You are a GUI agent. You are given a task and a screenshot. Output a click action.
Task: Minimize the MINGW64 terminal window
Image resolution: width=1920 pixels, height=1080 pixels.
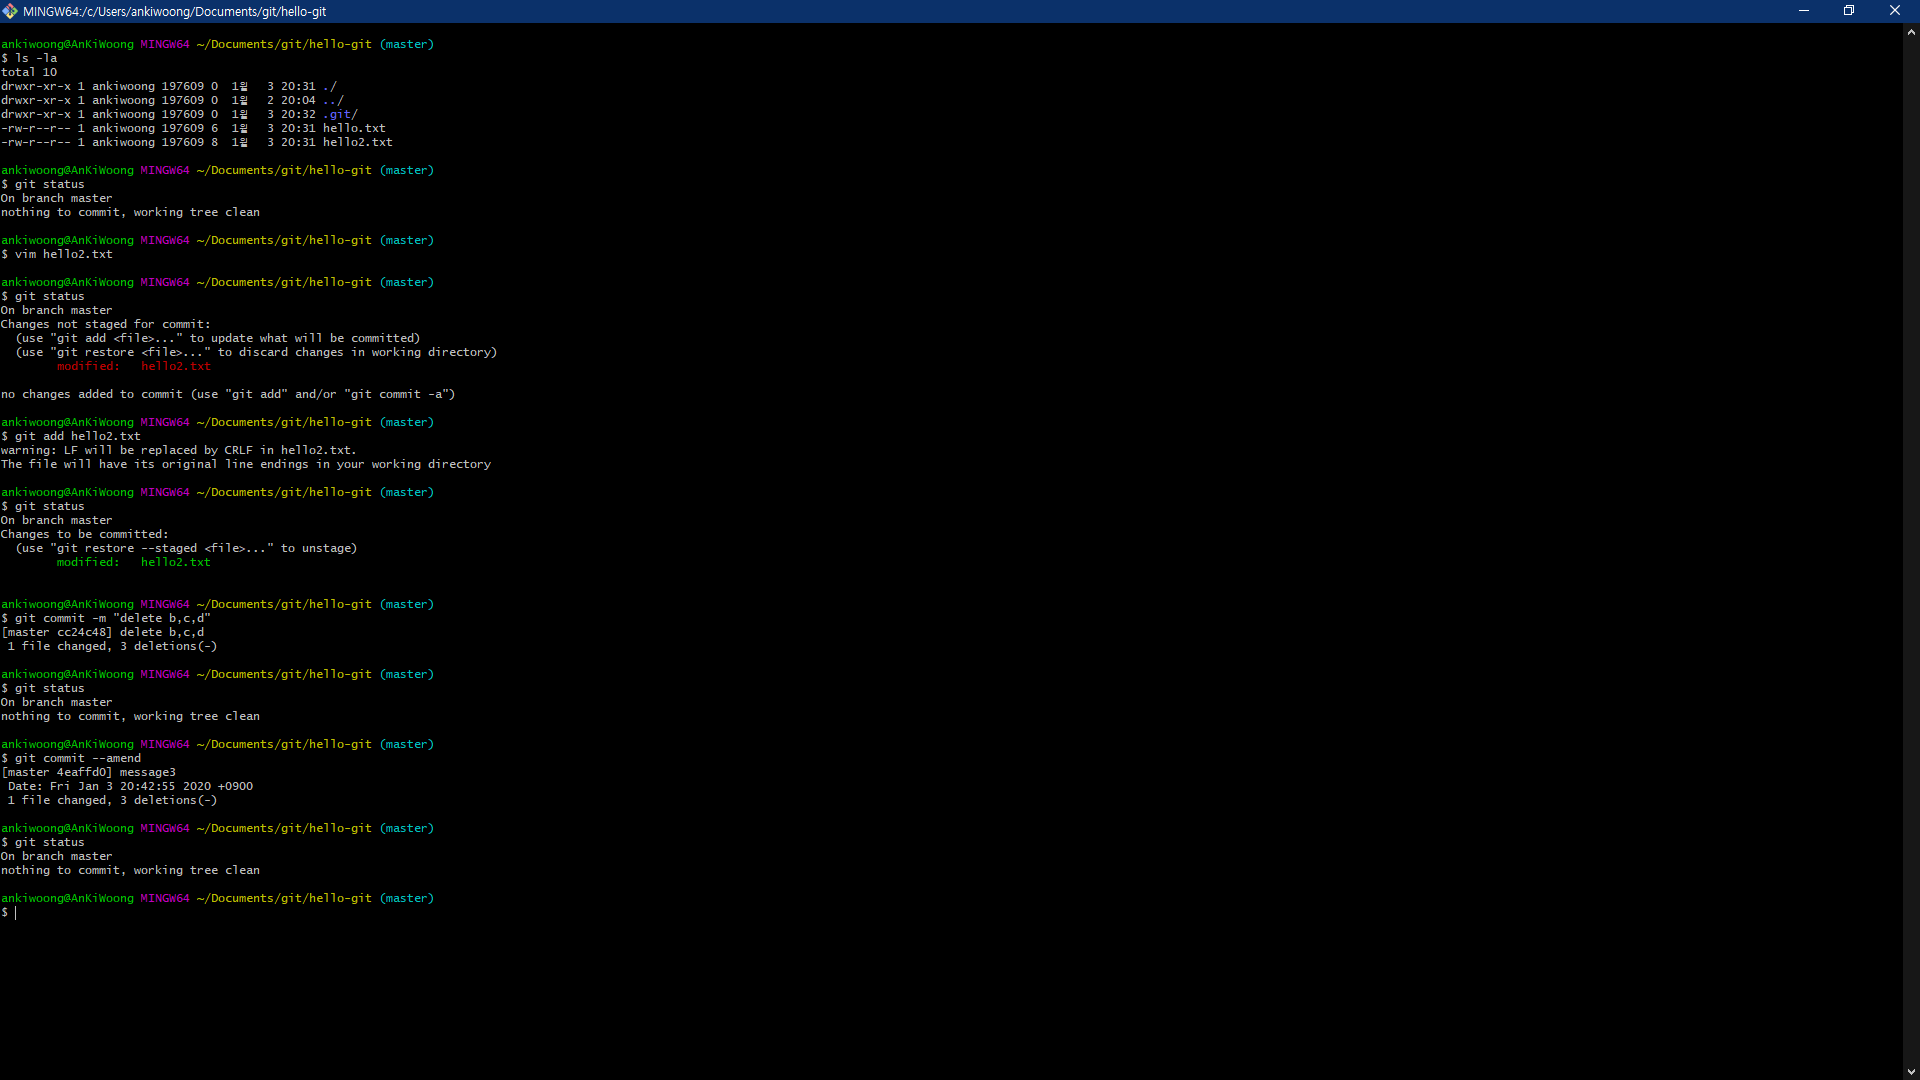tap(1803, 11)
